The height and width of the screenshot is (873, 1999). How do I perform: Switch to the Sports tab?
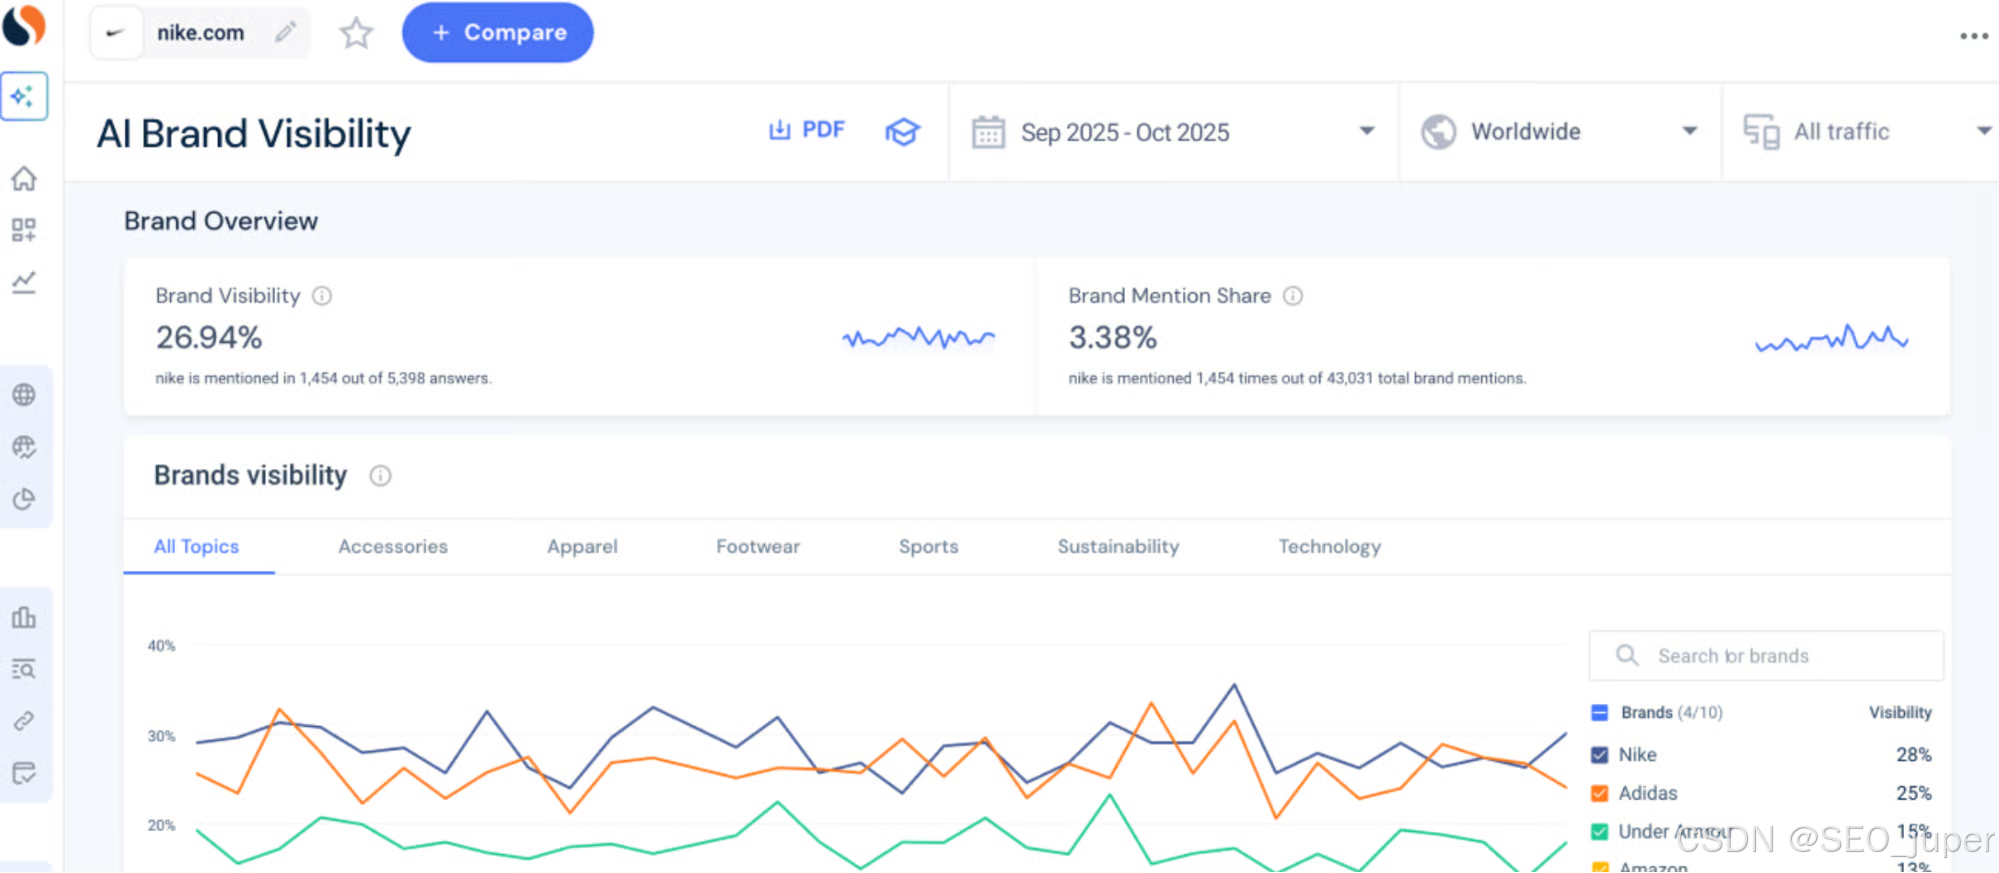click(x=928, y=547)
